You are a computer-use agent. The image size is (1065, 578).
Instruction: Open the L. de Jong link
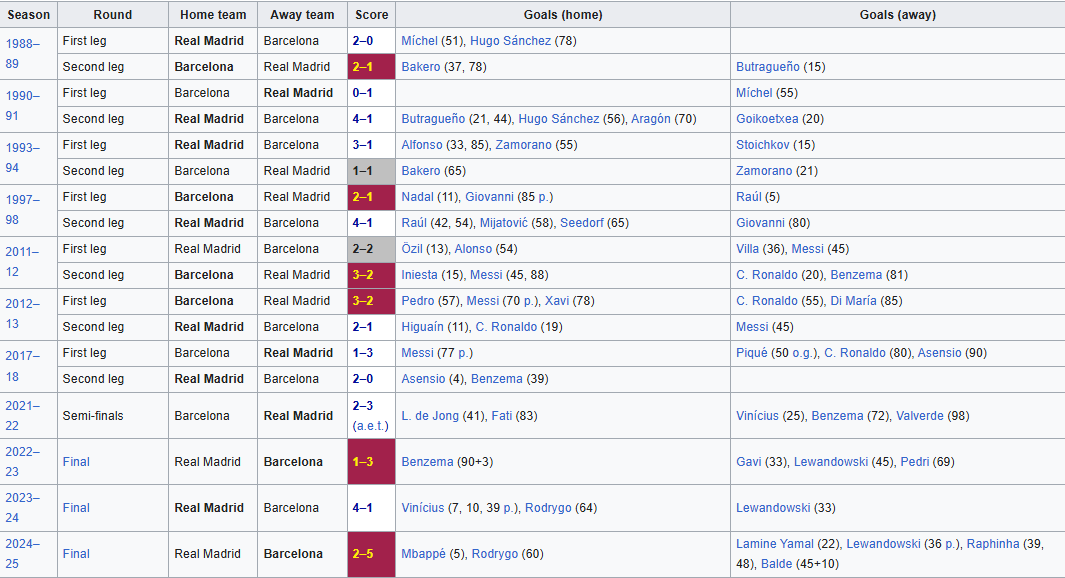pos(430,416)
